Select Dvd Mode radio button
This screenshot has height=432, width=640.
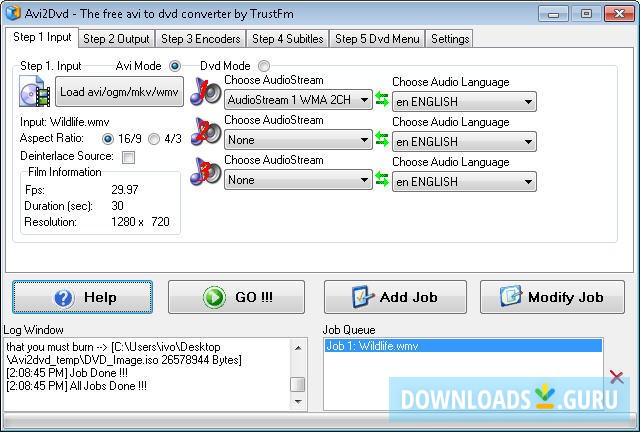click(264, 66)
